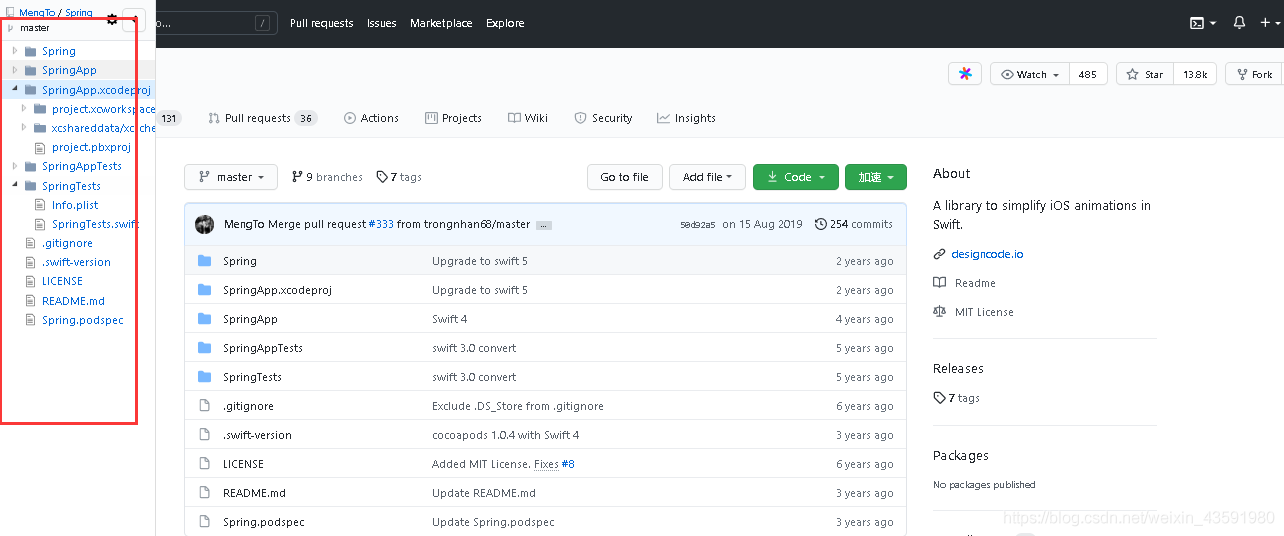The image size is (1284, 536).
Task: Open pull request #333 link
Action: click(380, 224)
